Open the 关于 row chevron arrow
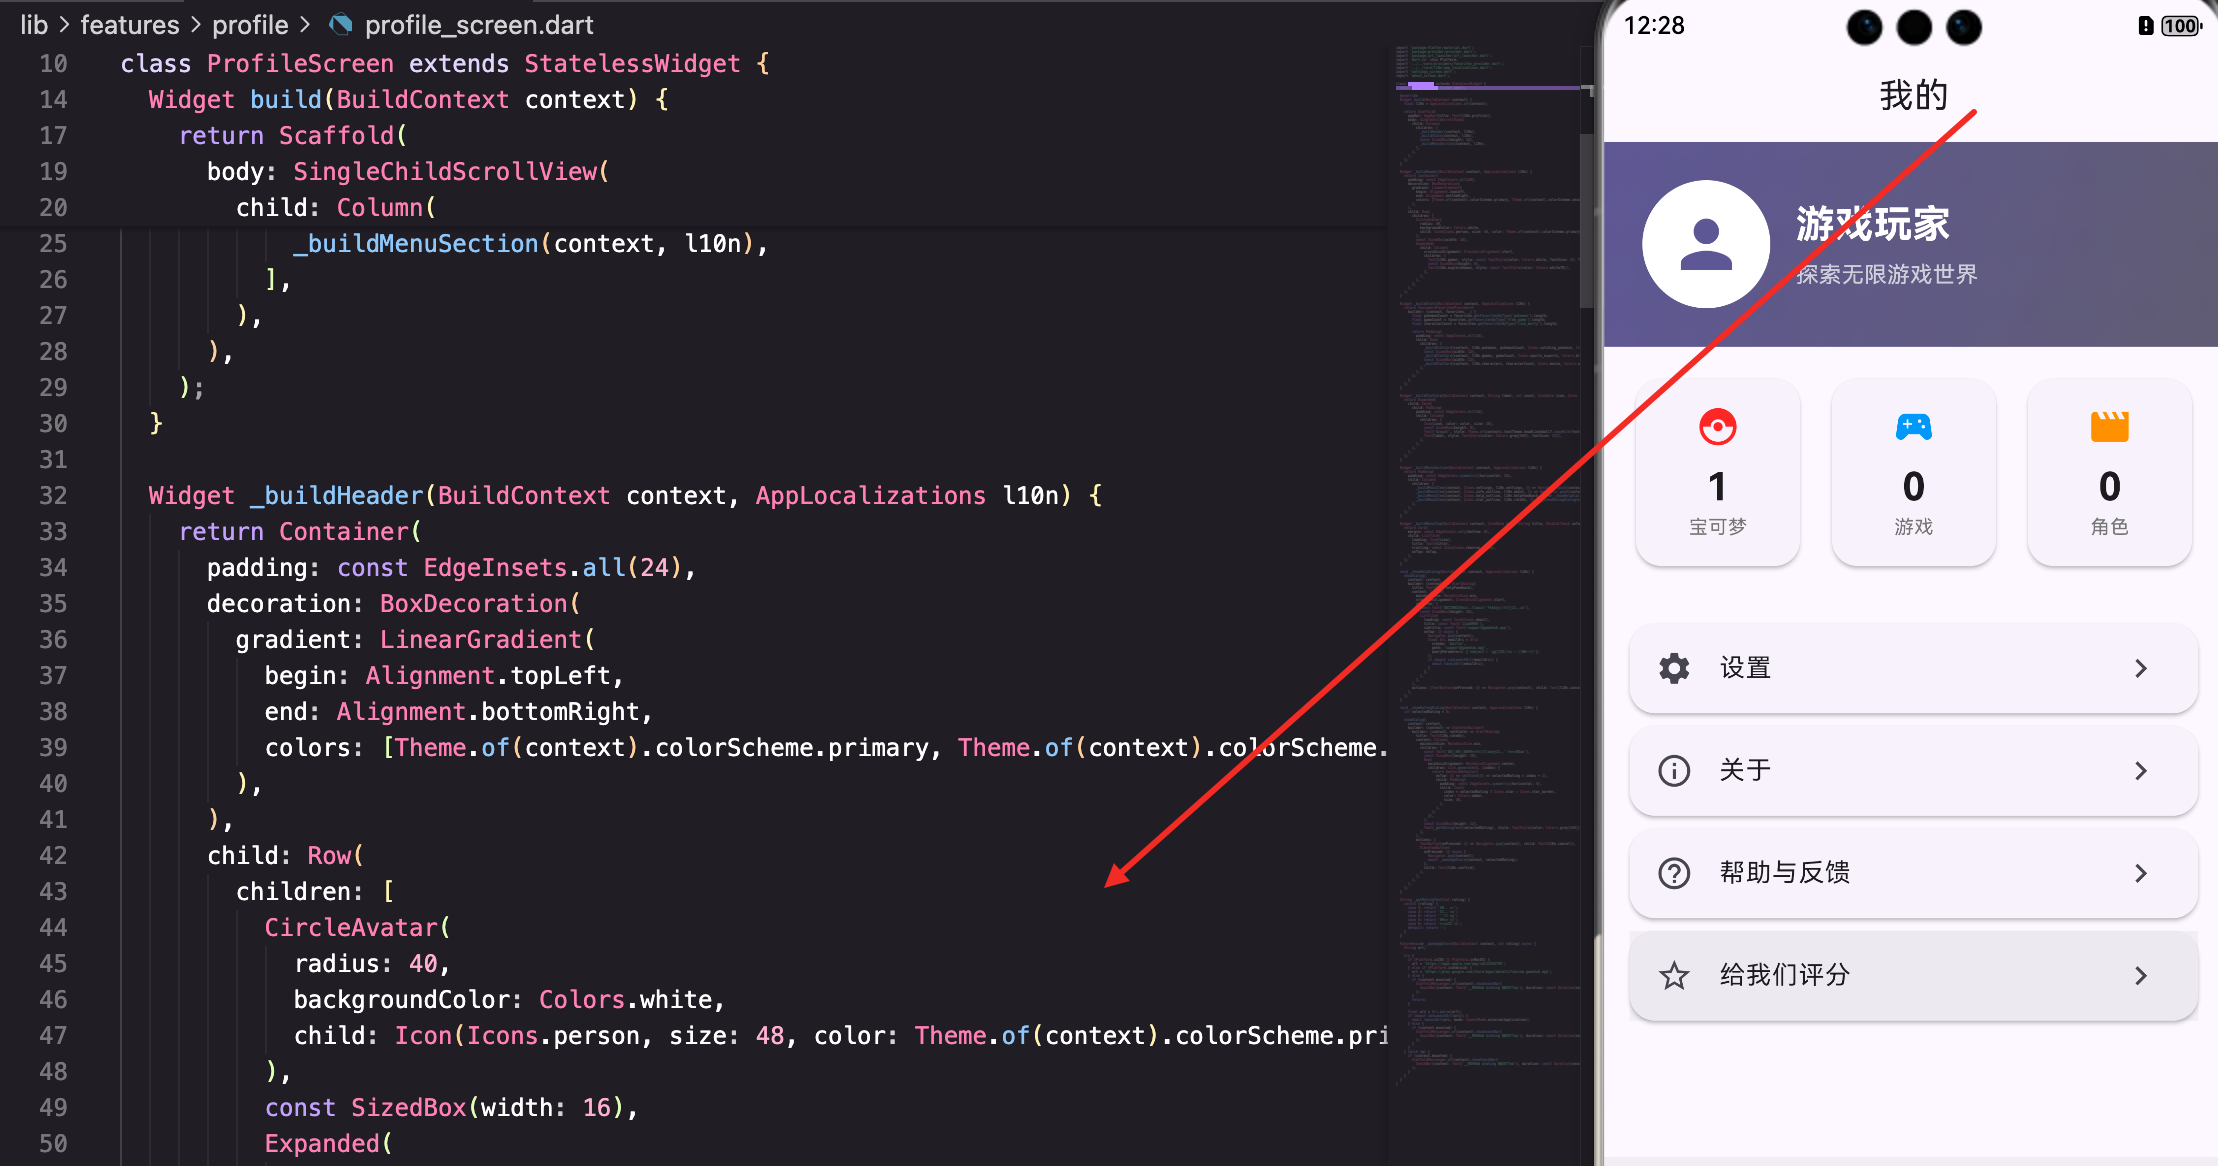 [x=2140, y=770]
